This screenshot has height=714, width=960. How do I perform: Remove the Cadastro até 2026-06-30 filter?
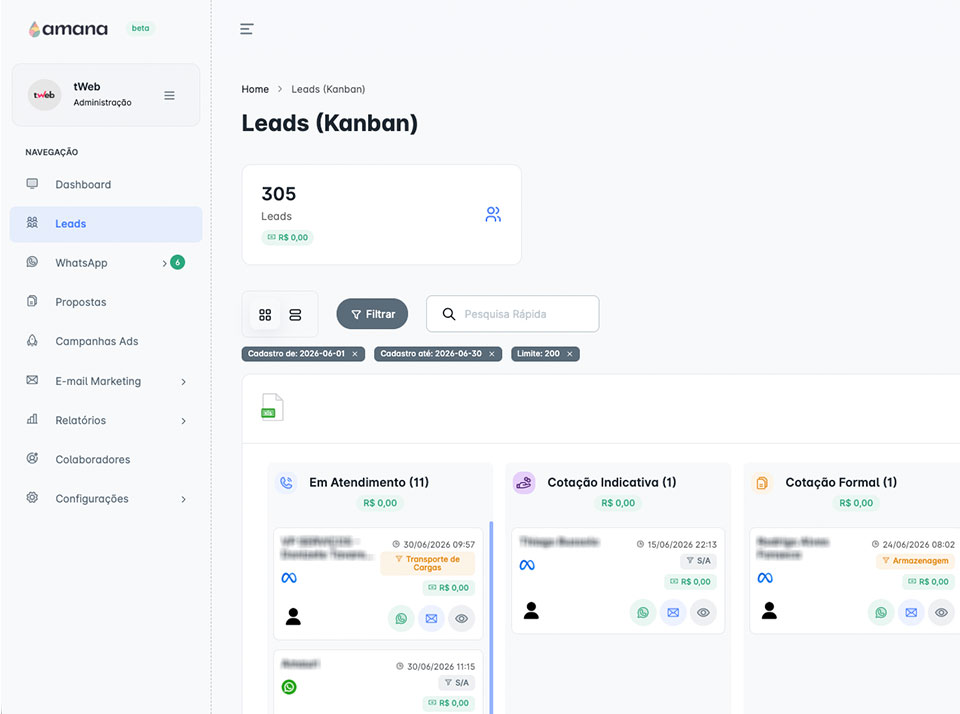pos(492,354)
